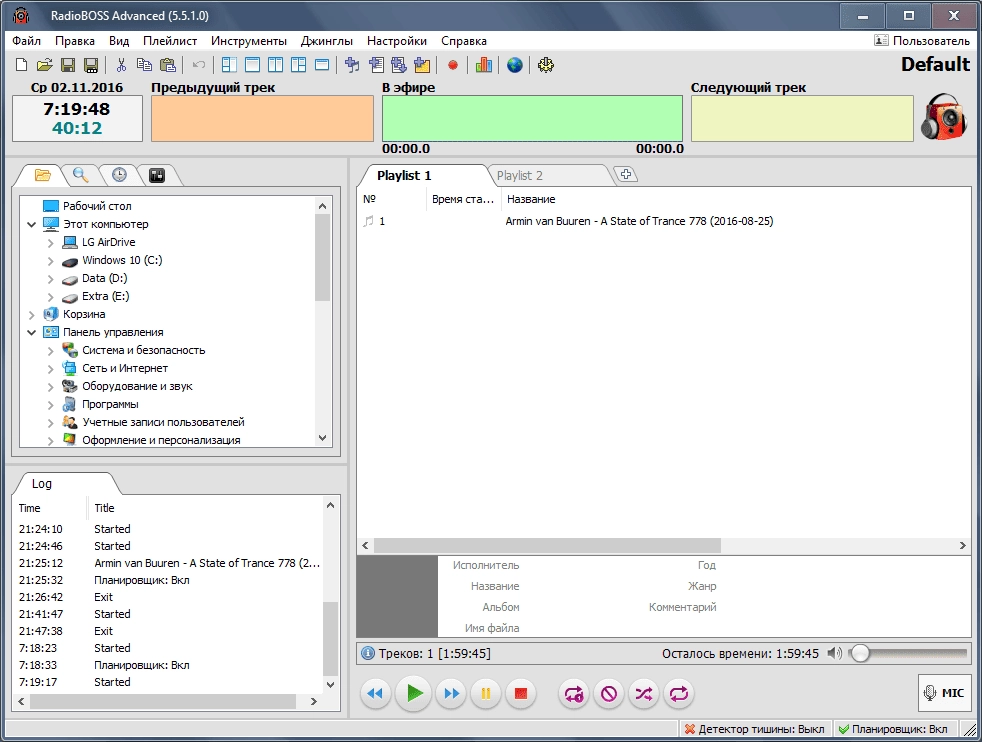Stop playback with the red square

point(520,694)
